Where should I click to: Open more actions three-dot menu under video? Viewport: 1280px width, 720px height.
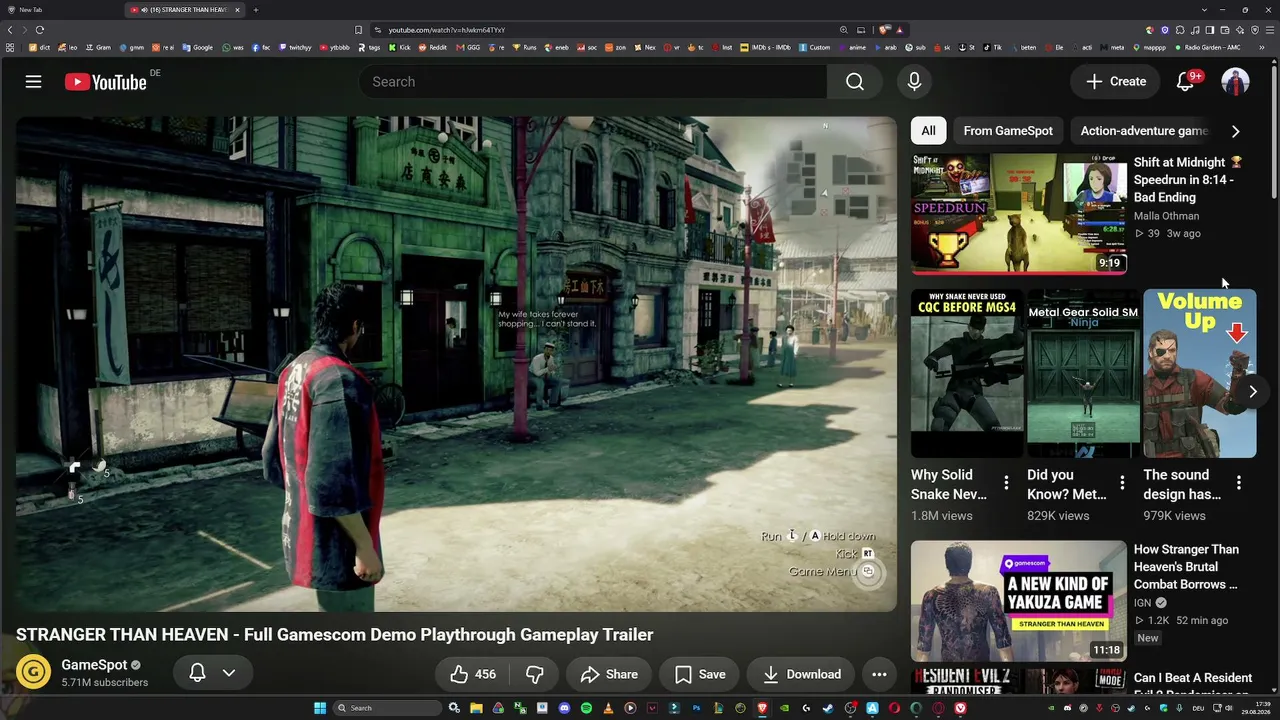click(879, 674)
